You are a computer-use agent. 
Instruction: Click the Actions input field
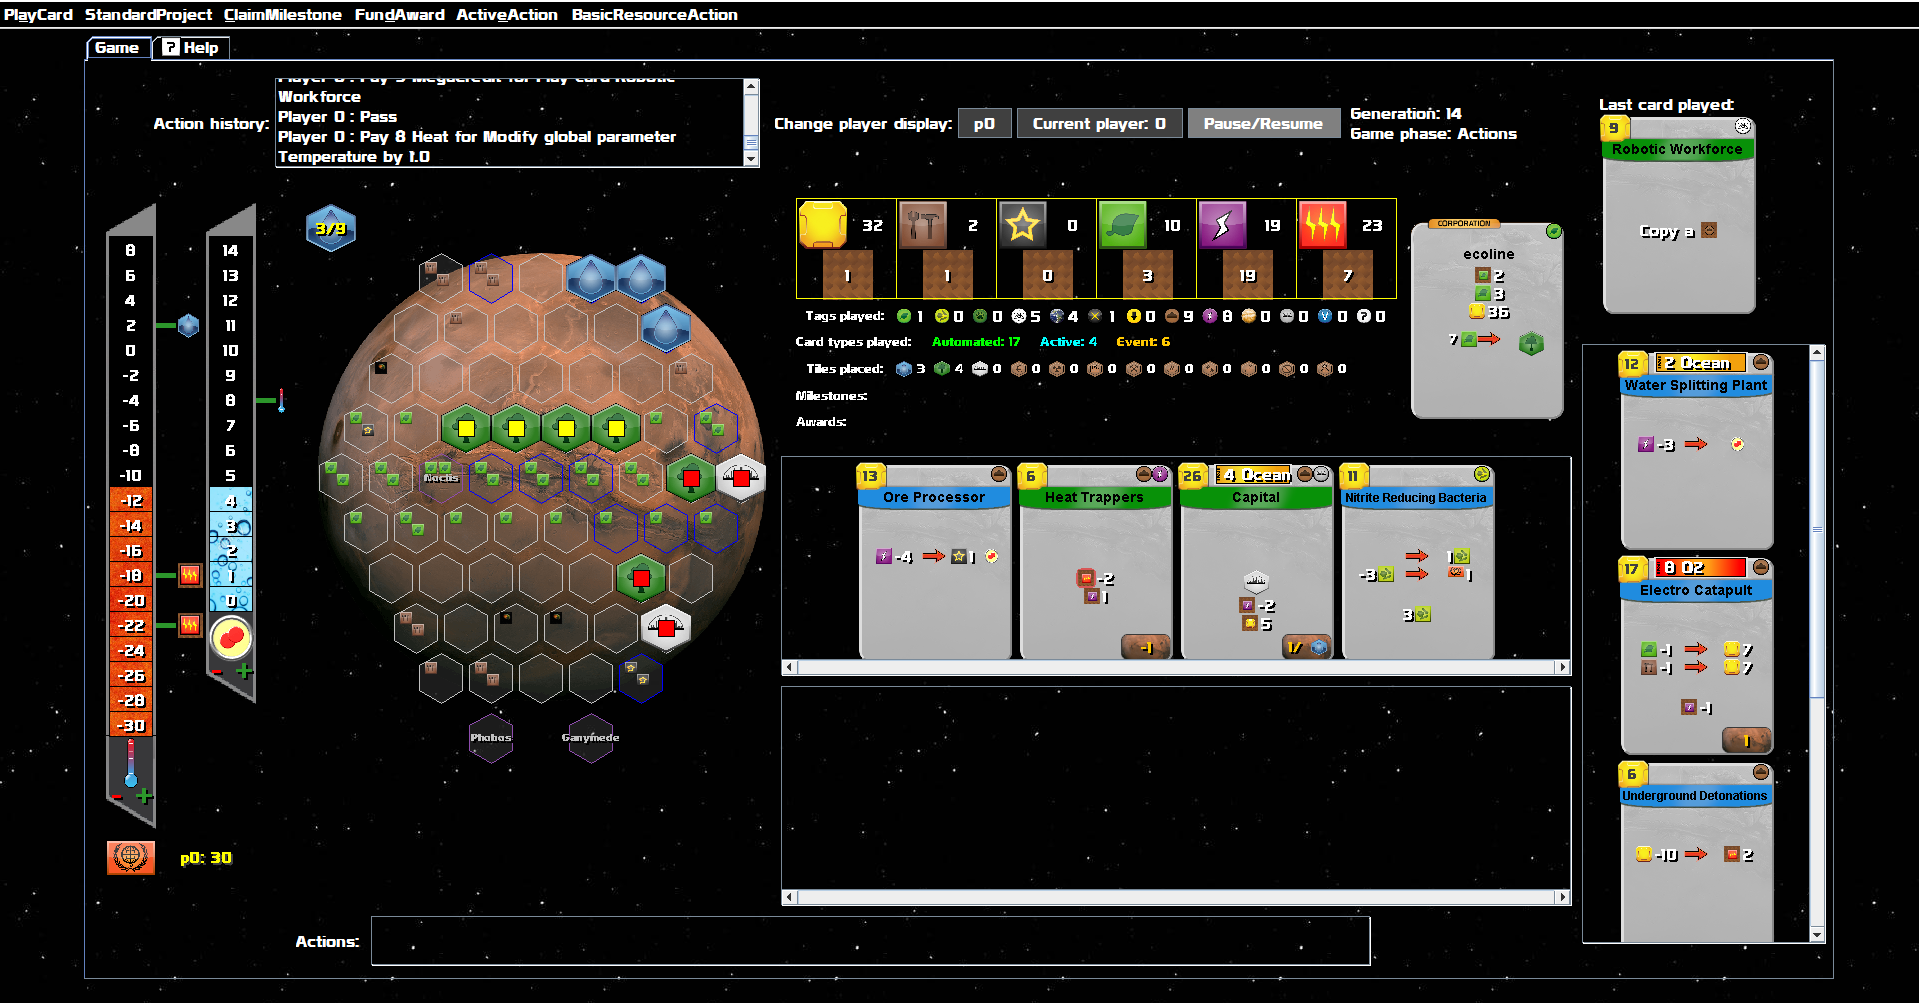coord(870,941)
